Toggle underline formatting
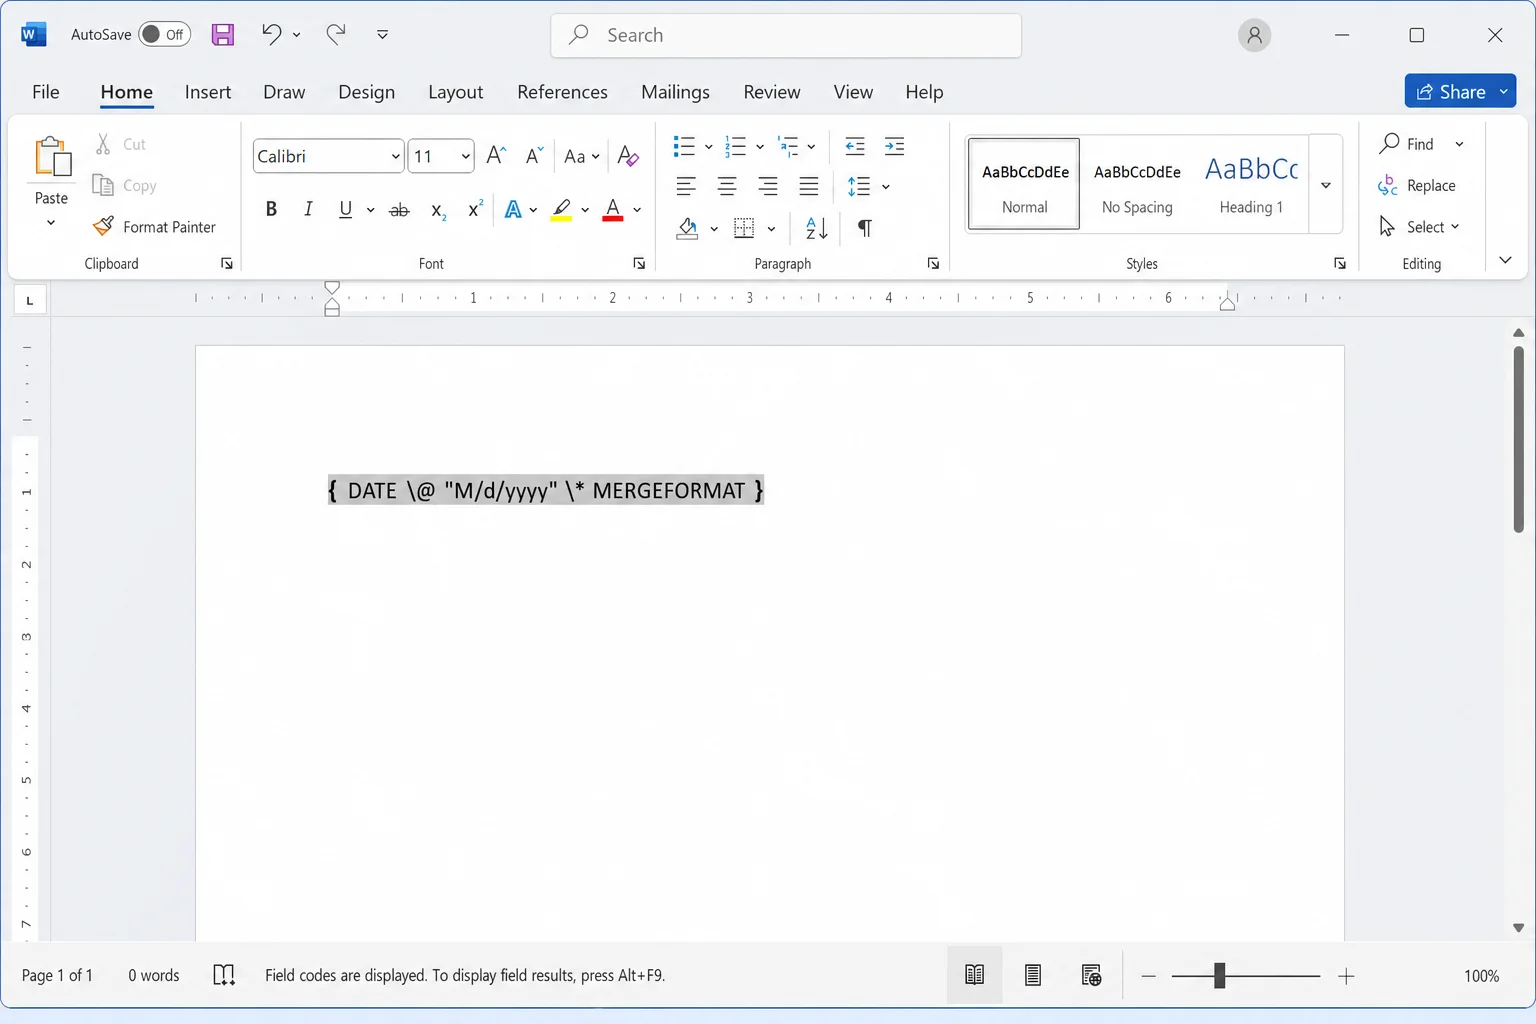The height and width of the screenshot is (1024, 1536). point(345,209)
